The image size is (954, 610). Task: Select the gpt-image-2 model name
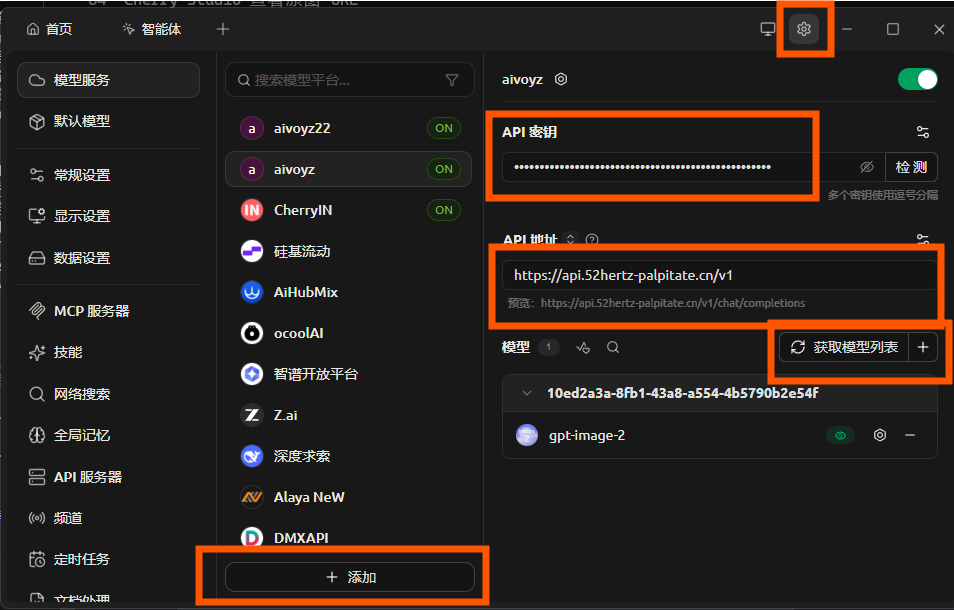click(587, 435)
